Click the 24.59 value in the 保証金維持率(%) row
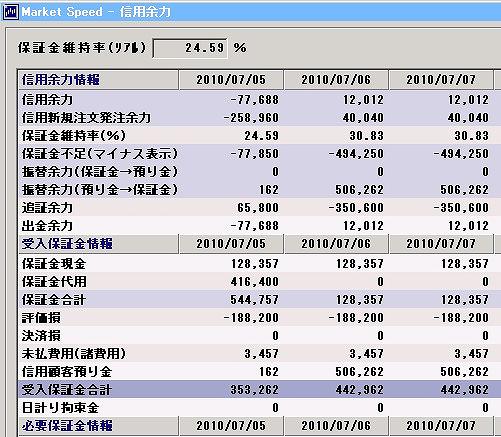 [x=261, y=136]
